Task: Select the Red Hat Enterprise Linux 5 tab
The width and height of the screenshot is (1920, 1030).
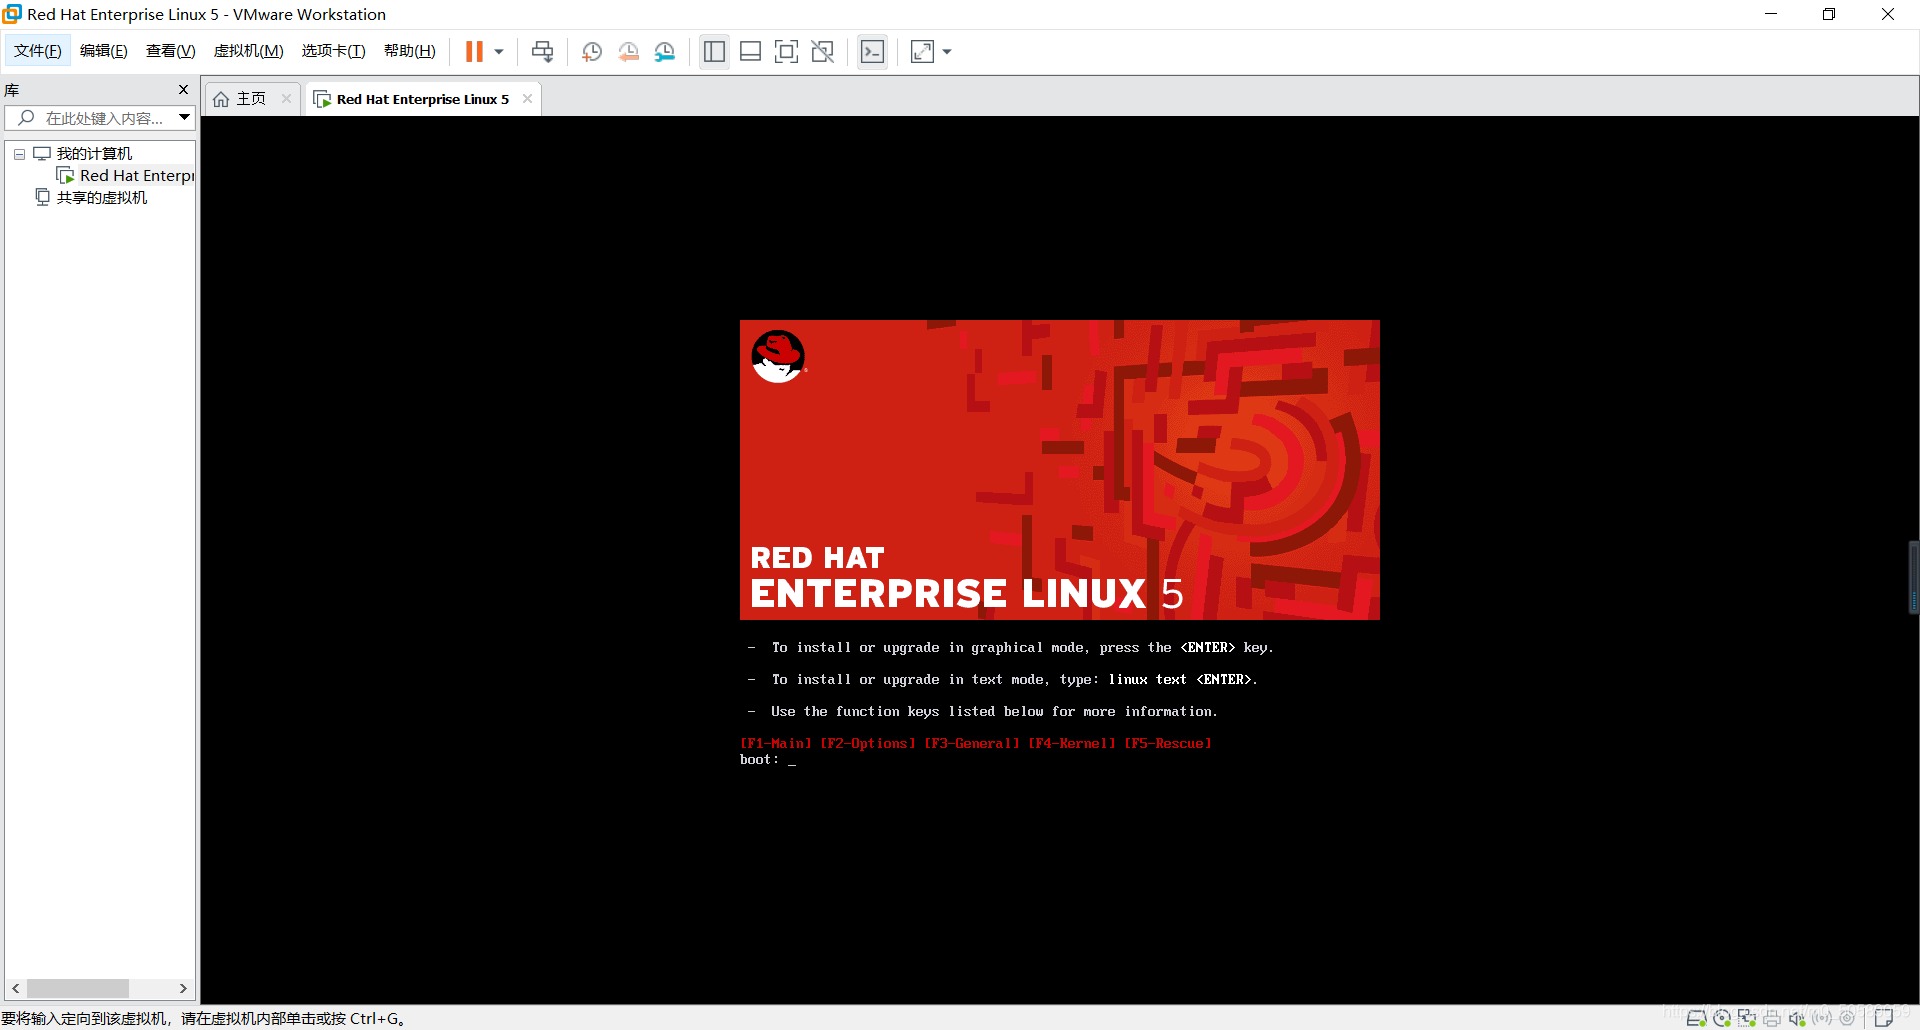Action: [x=422, y=99]
